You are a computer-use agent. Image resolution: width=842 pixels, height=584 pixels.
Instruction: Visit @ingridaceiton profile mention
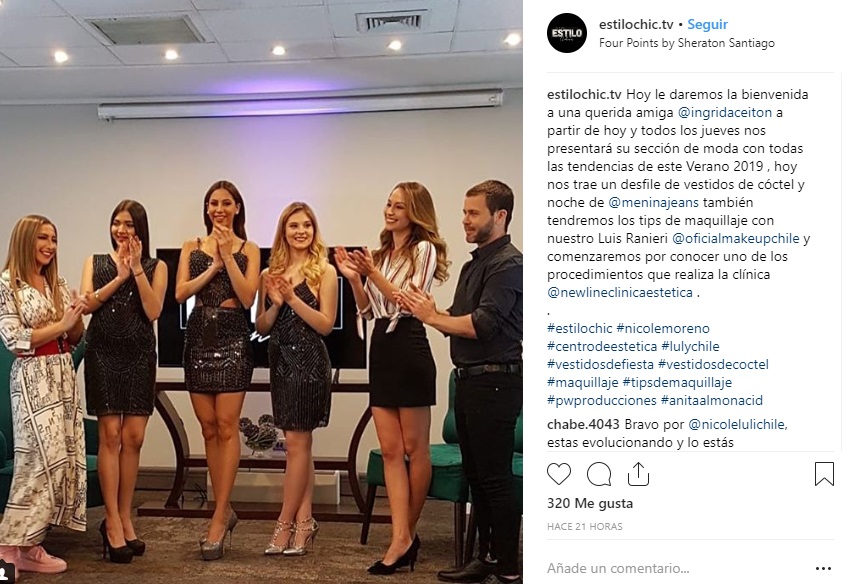(x=725, y=113)
